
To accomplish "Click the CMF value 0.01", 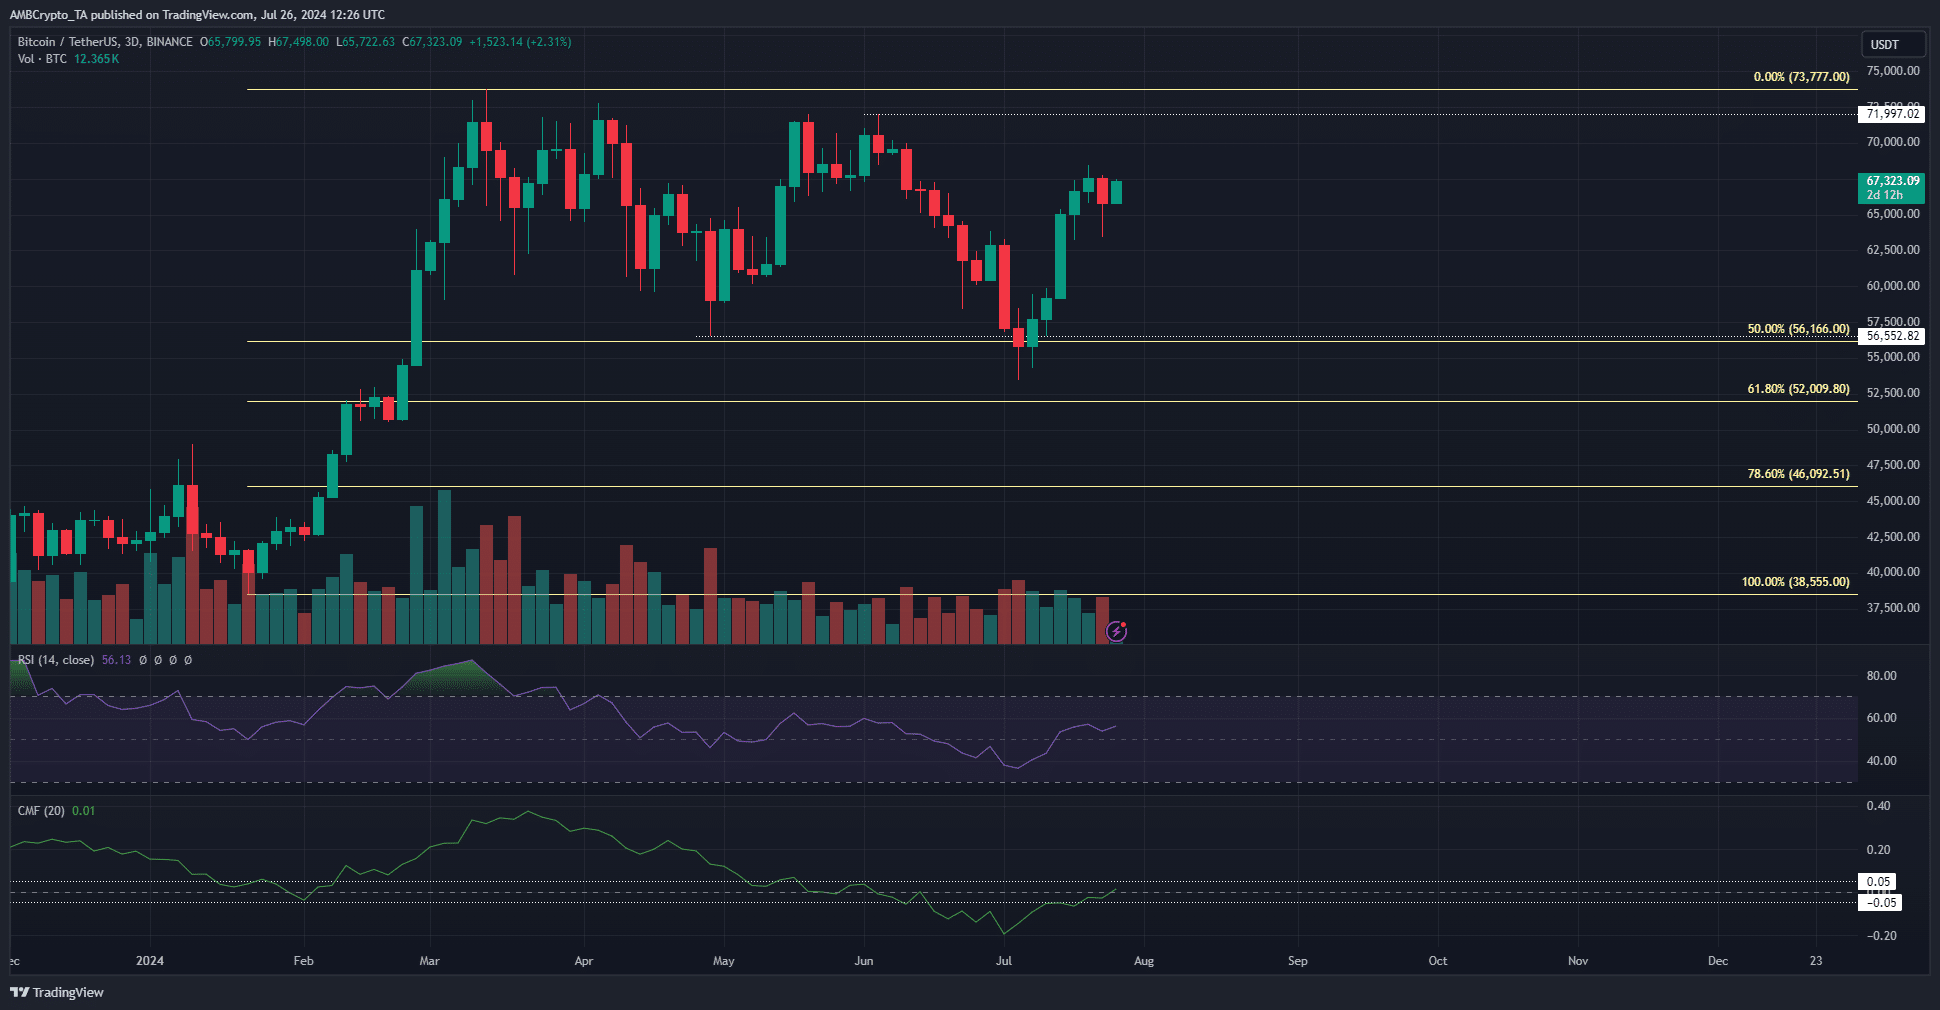I will (x=84, y=811).
